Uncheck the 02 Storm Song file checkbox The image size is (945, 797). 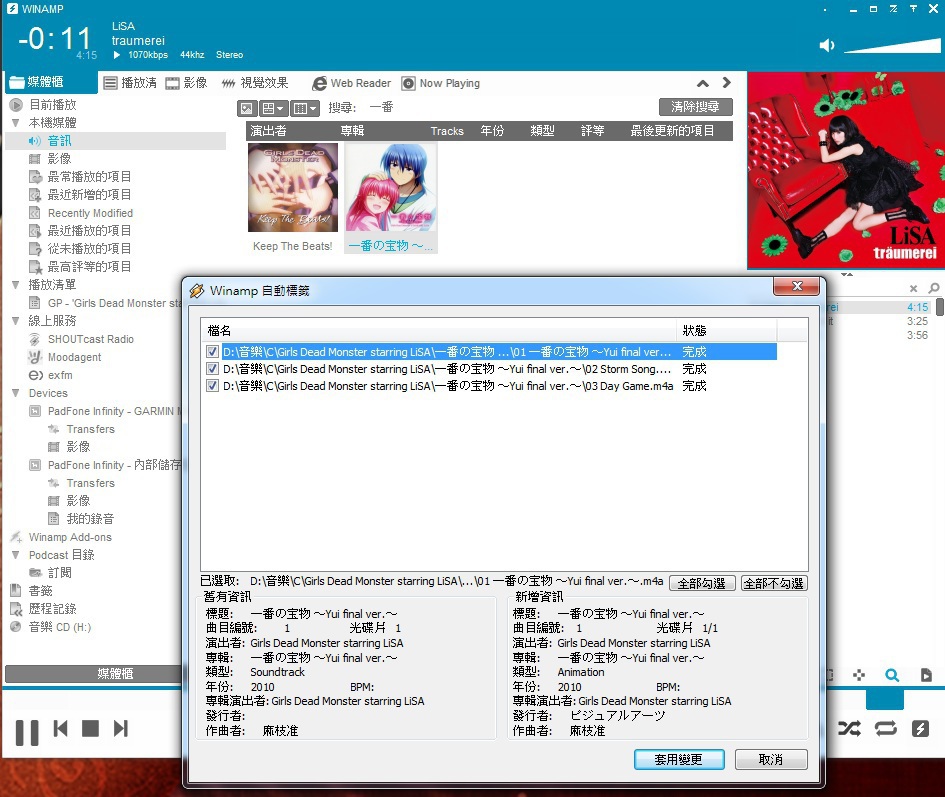pos(212,368)
